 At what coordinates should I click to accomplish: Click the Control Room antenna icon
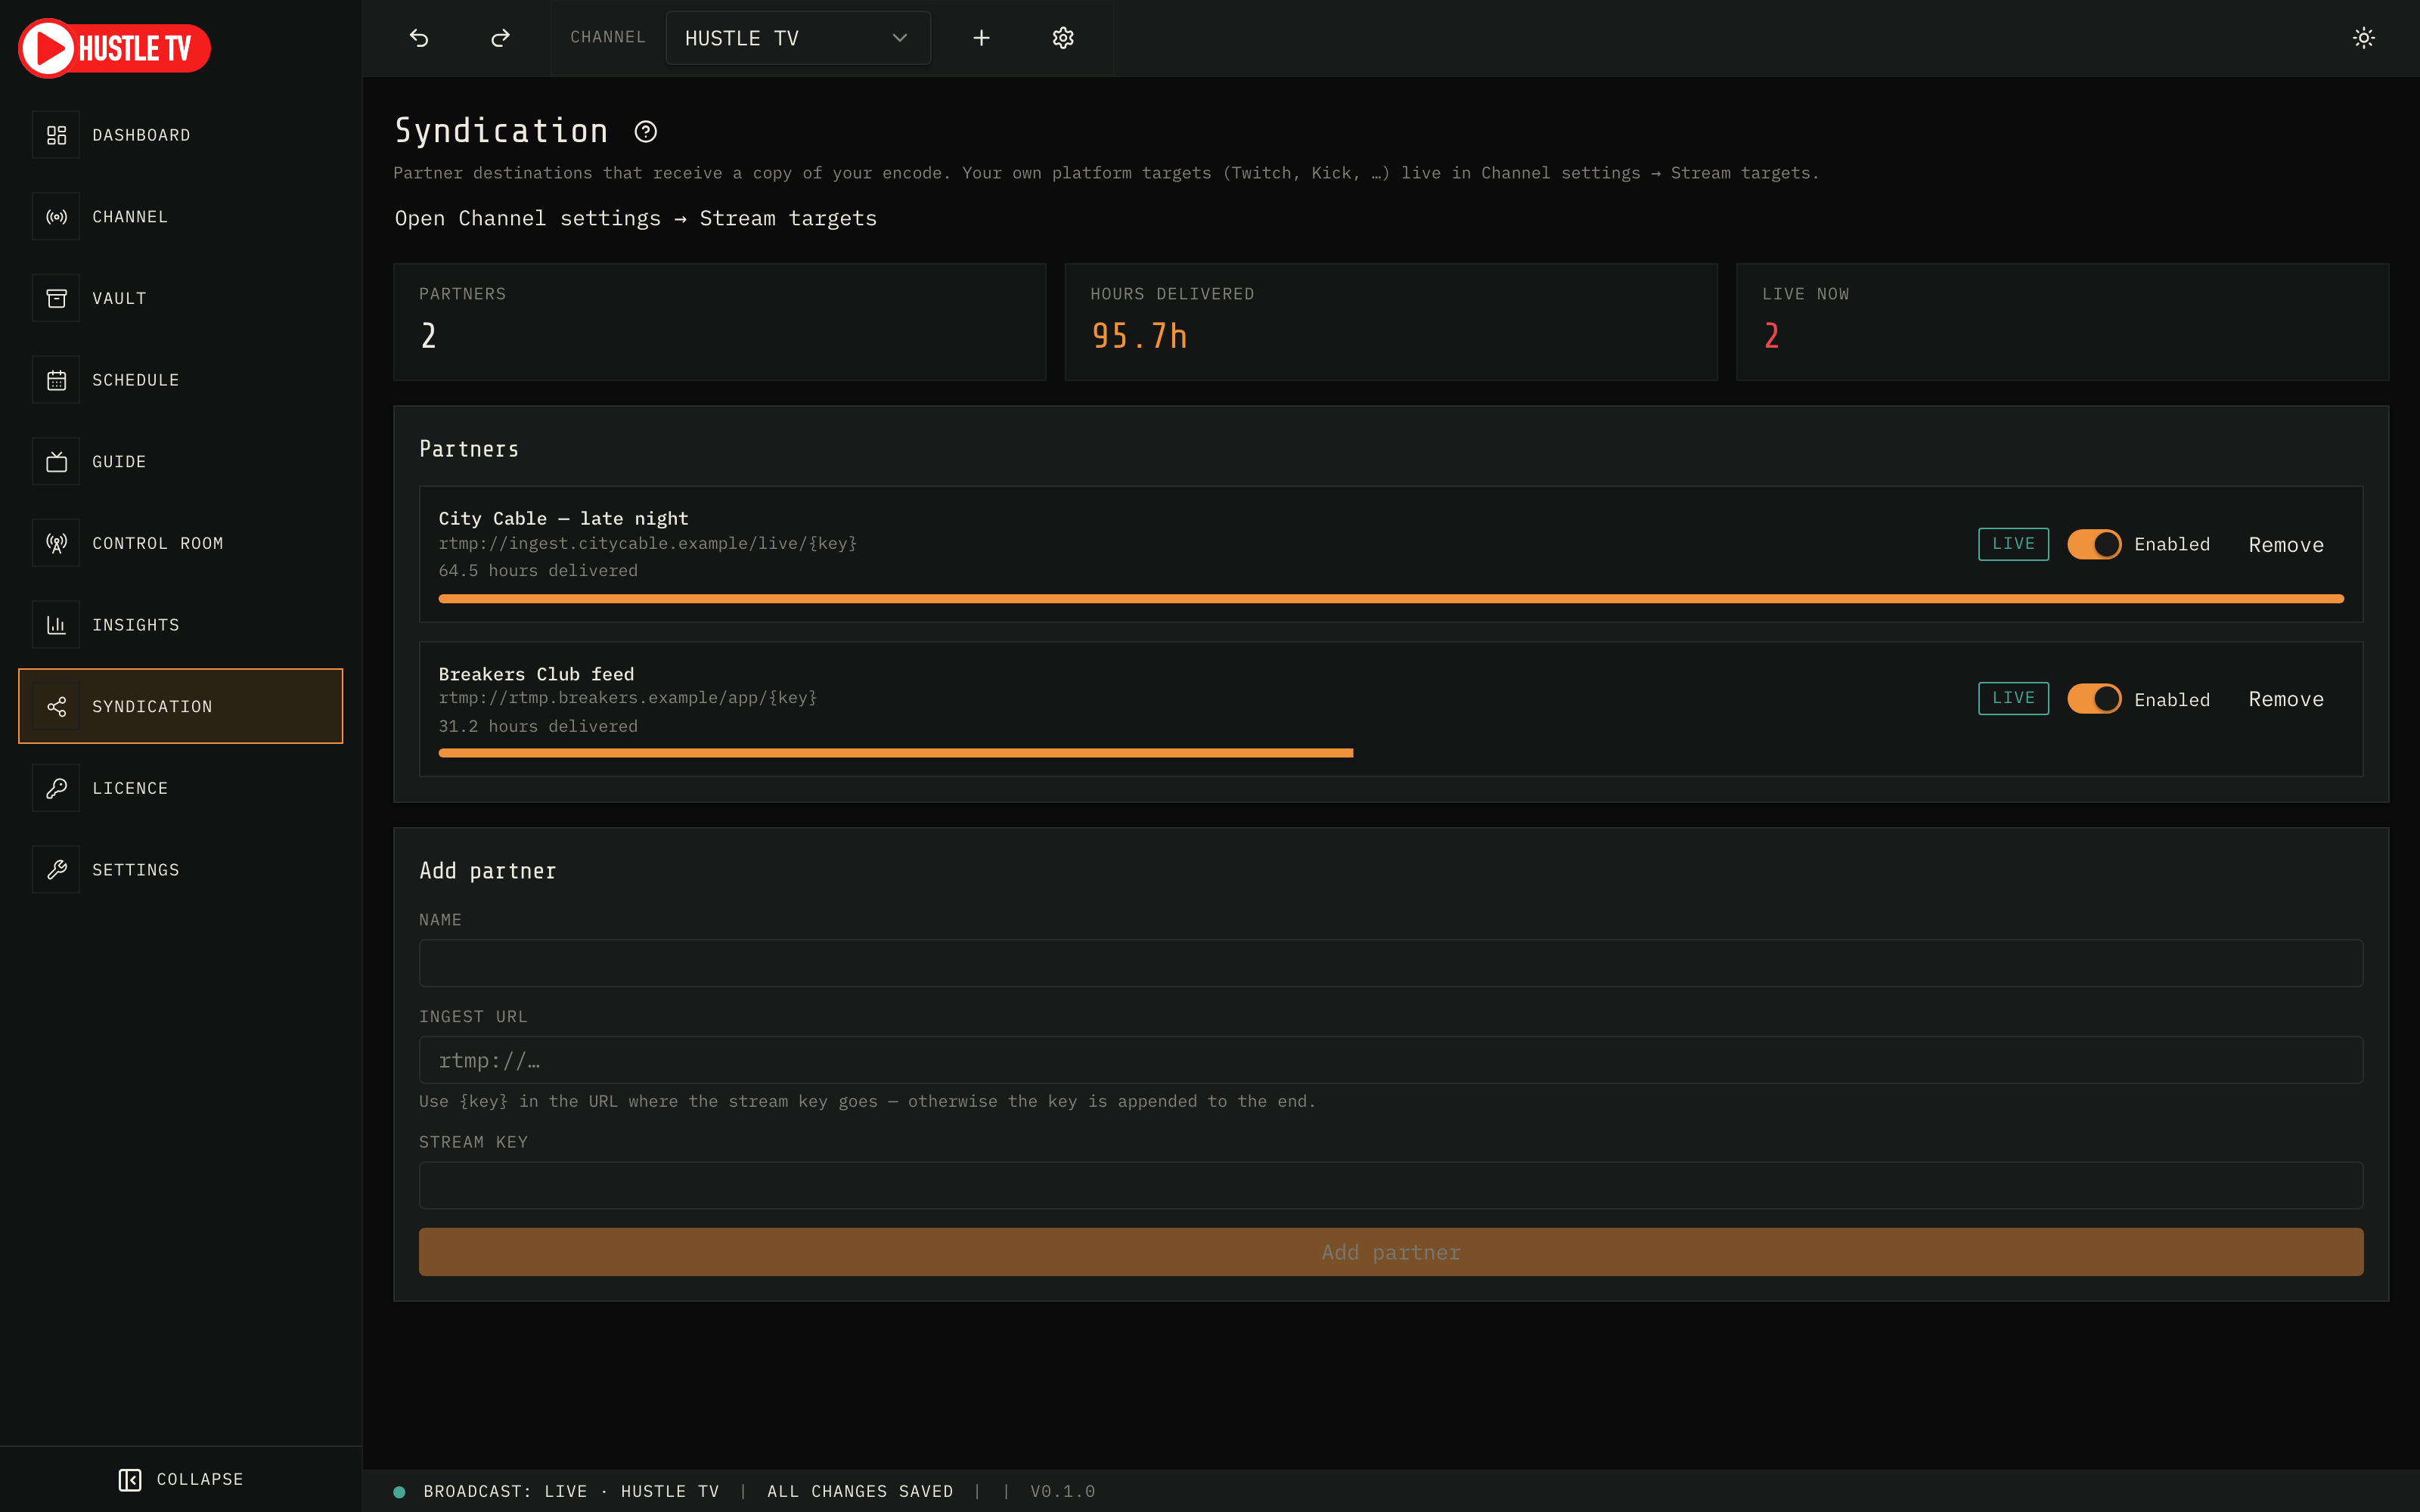[56, 543]
